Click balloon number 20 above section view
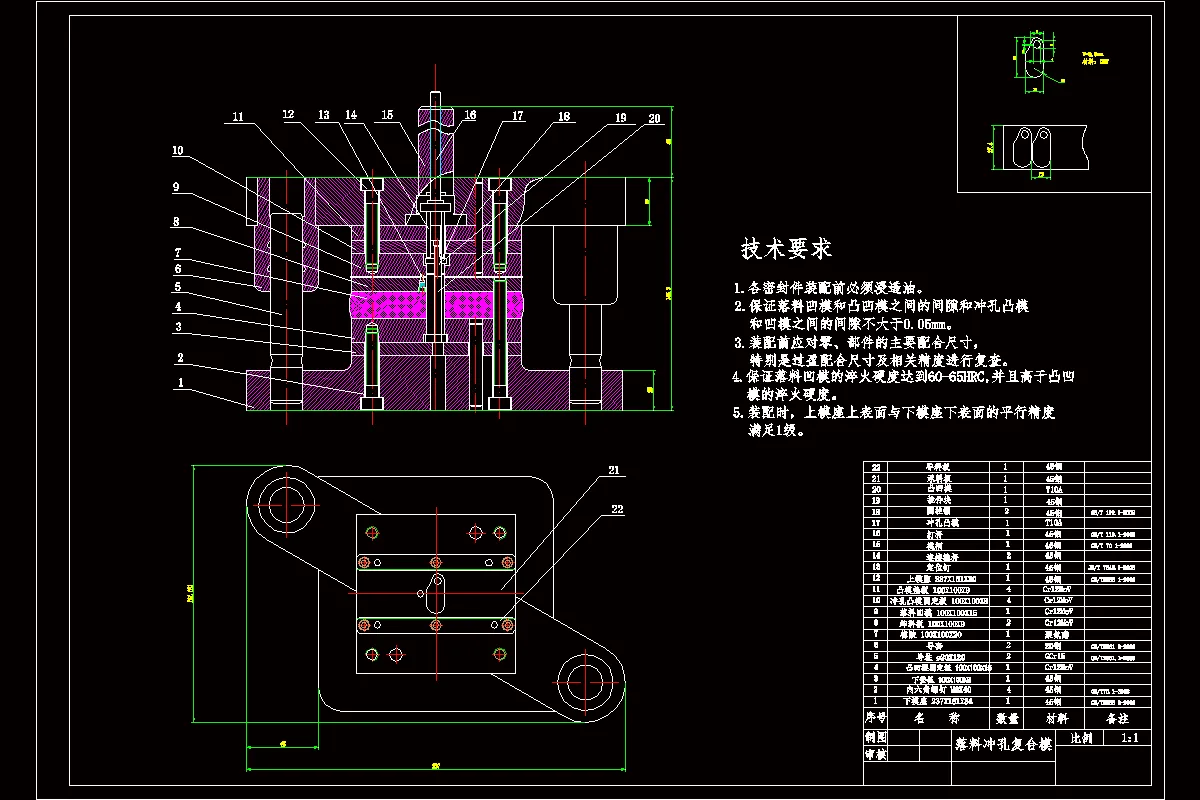 pyautogui.click(x=654, y=118)
